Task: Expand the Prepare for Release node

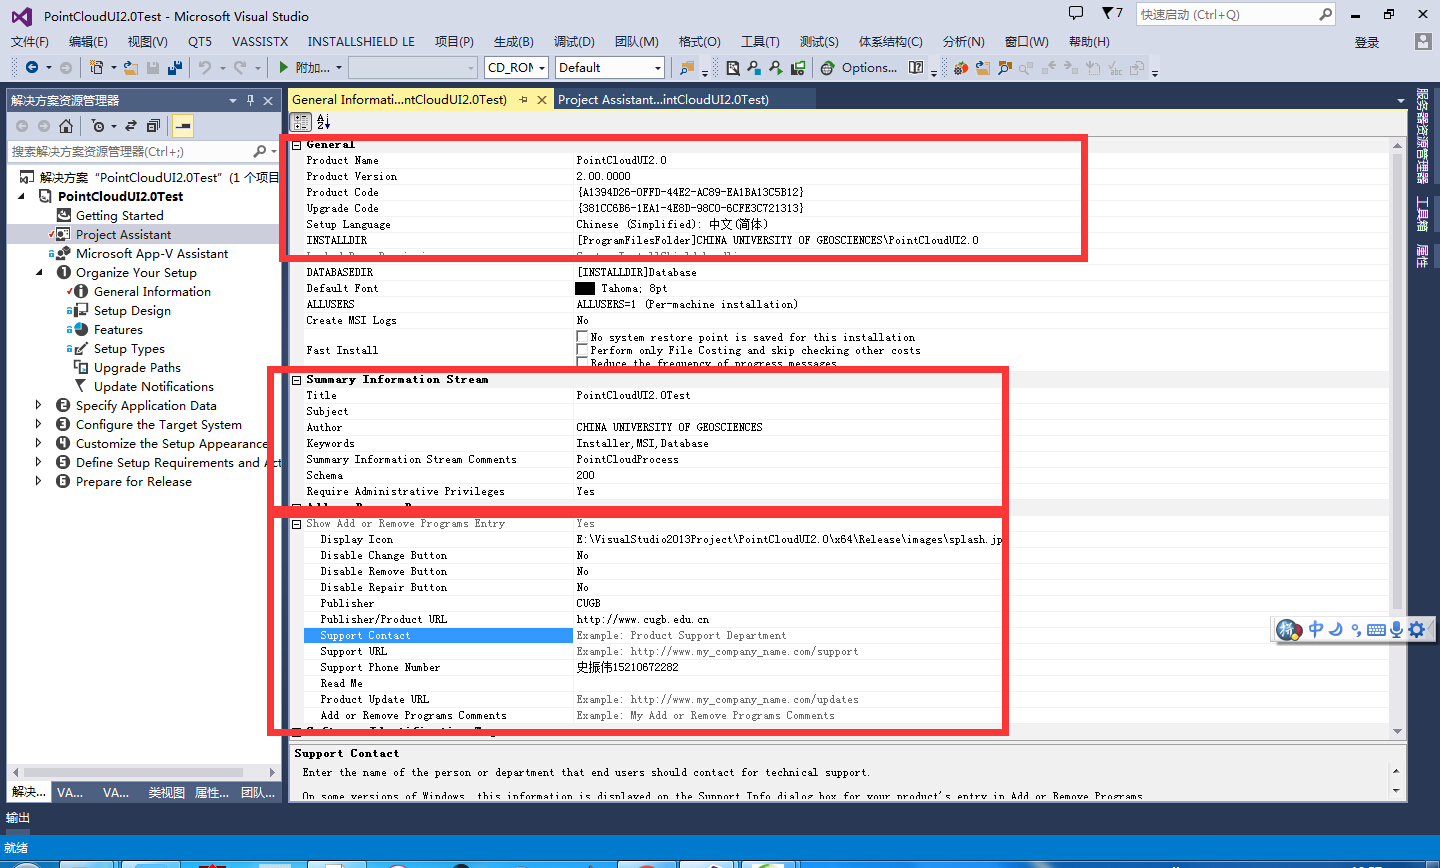Action: [x=39, y=481]
